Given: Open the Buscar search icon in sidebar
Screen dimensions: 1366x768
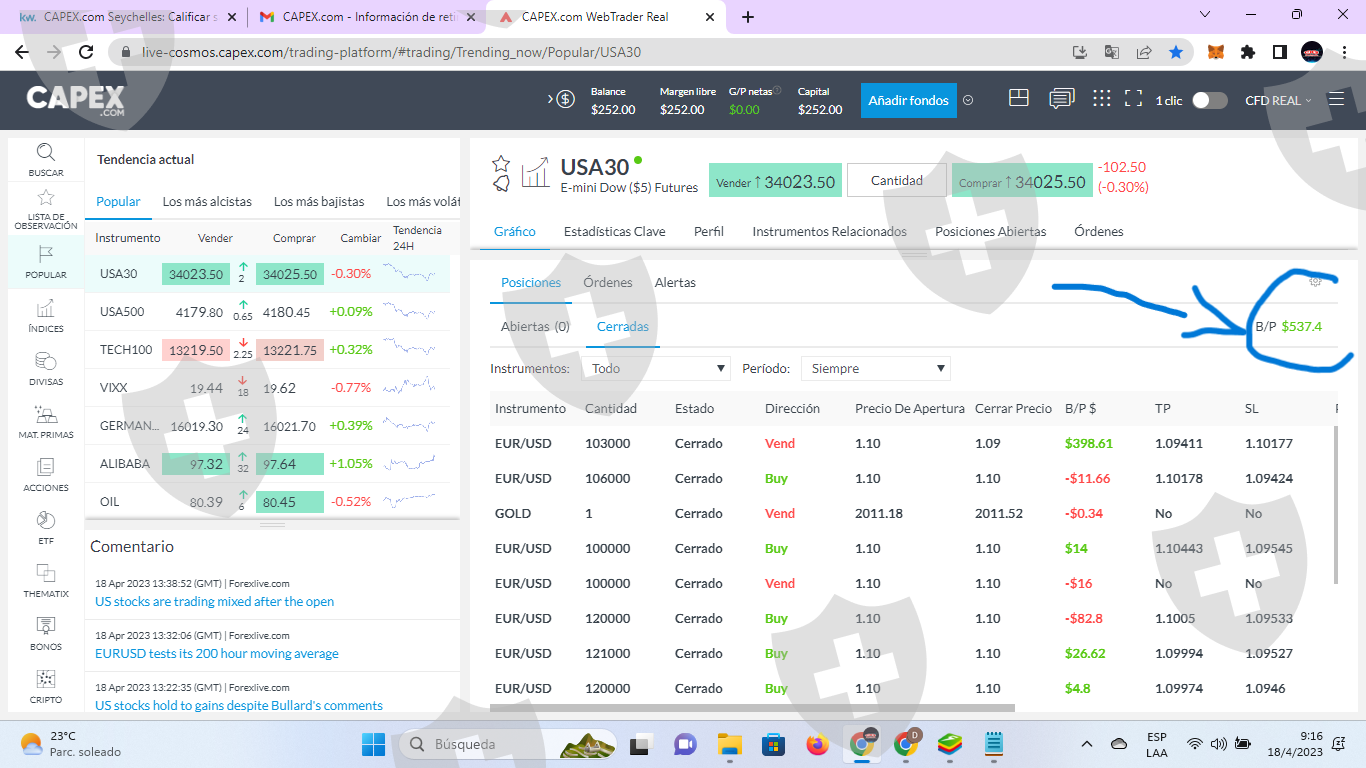Looking at the screenshot, I should point(46,153).
